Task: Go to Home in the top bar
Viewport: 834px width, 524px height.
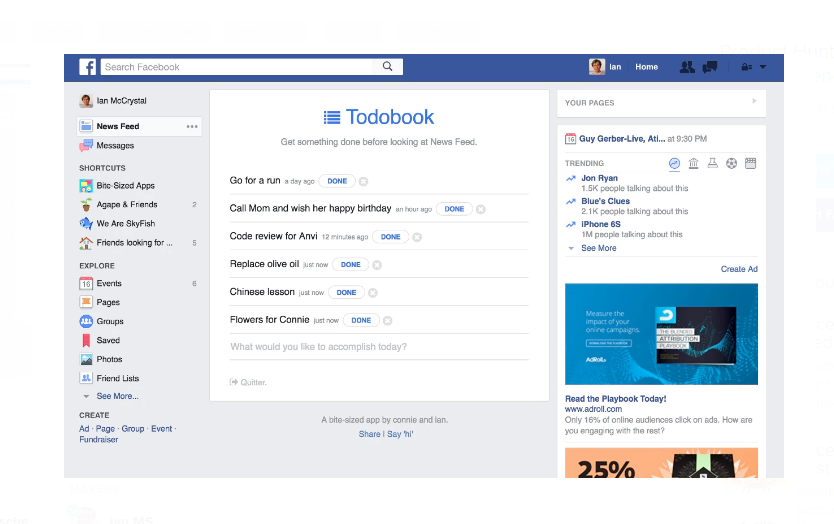Action: [646, 67]
